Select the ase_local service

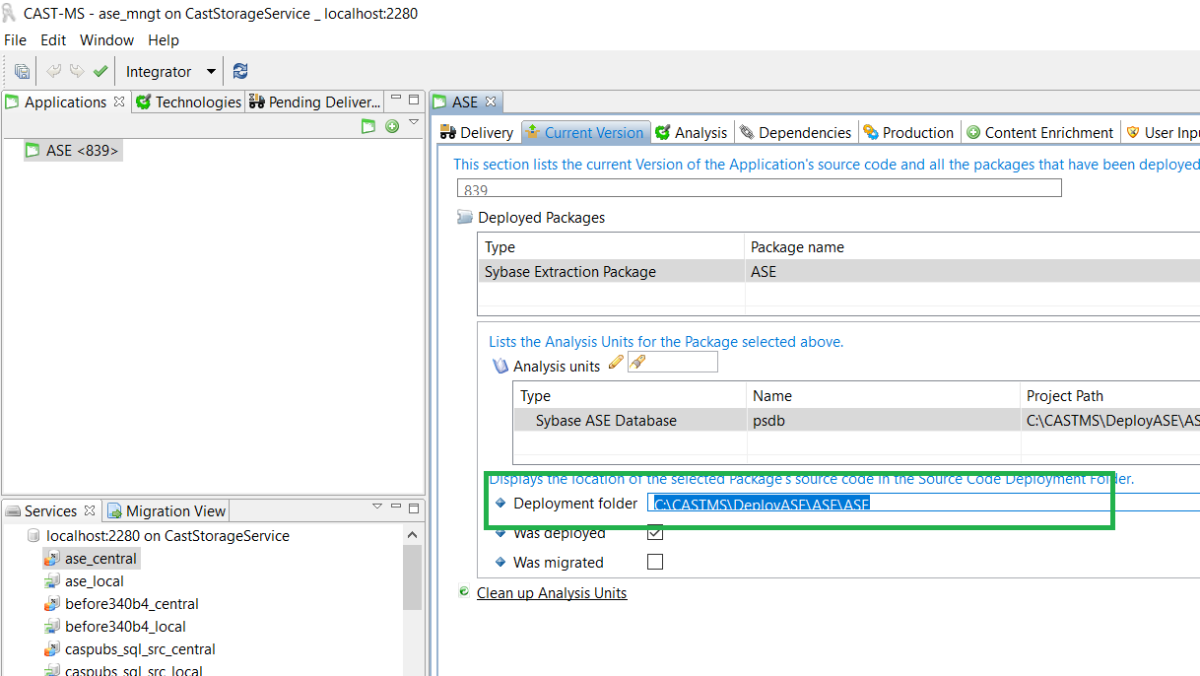[94, 581]
